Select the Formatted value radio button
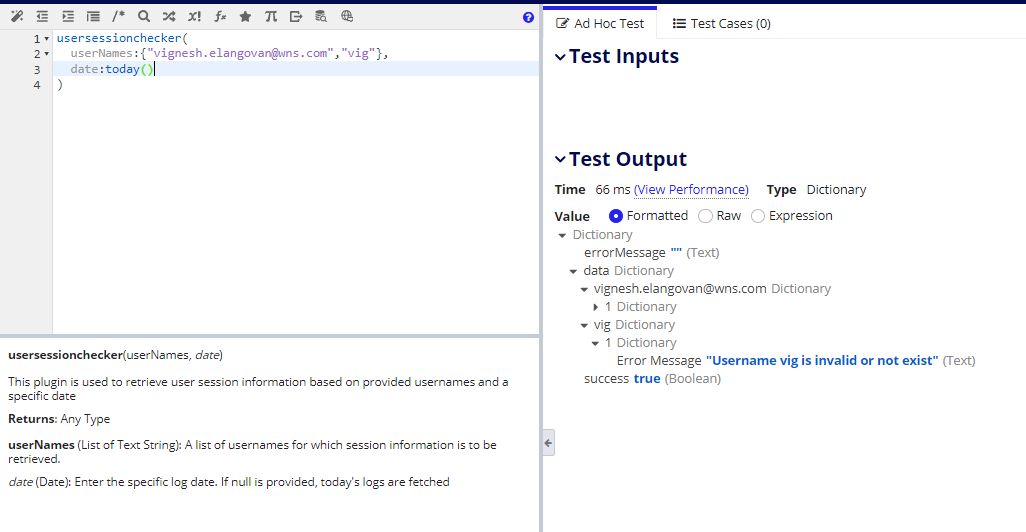Screen dimensions: 1026x532 click(x=616, y=216)
